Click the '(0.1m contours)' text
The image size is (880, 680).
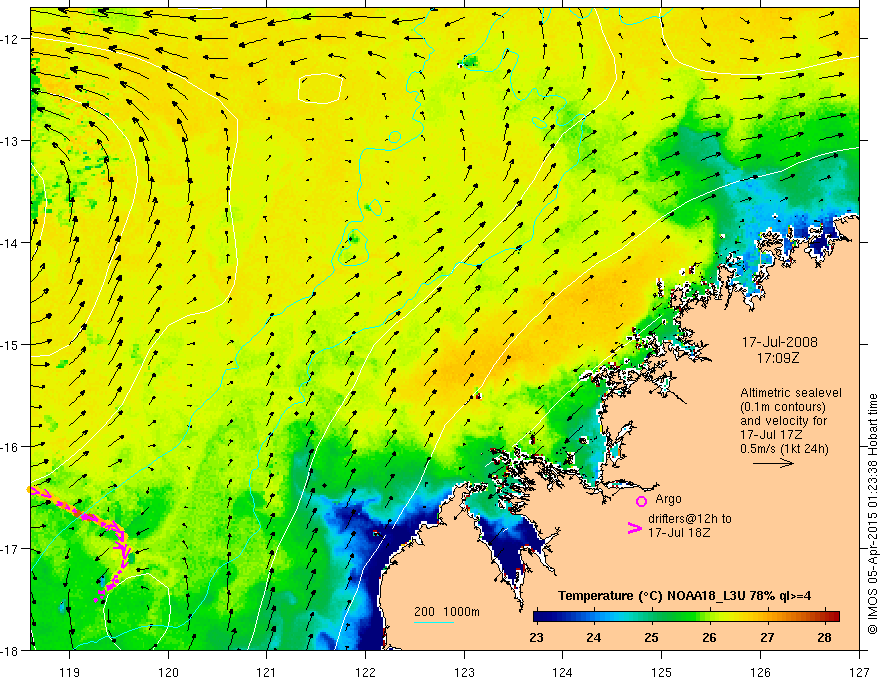coord(782,407)
